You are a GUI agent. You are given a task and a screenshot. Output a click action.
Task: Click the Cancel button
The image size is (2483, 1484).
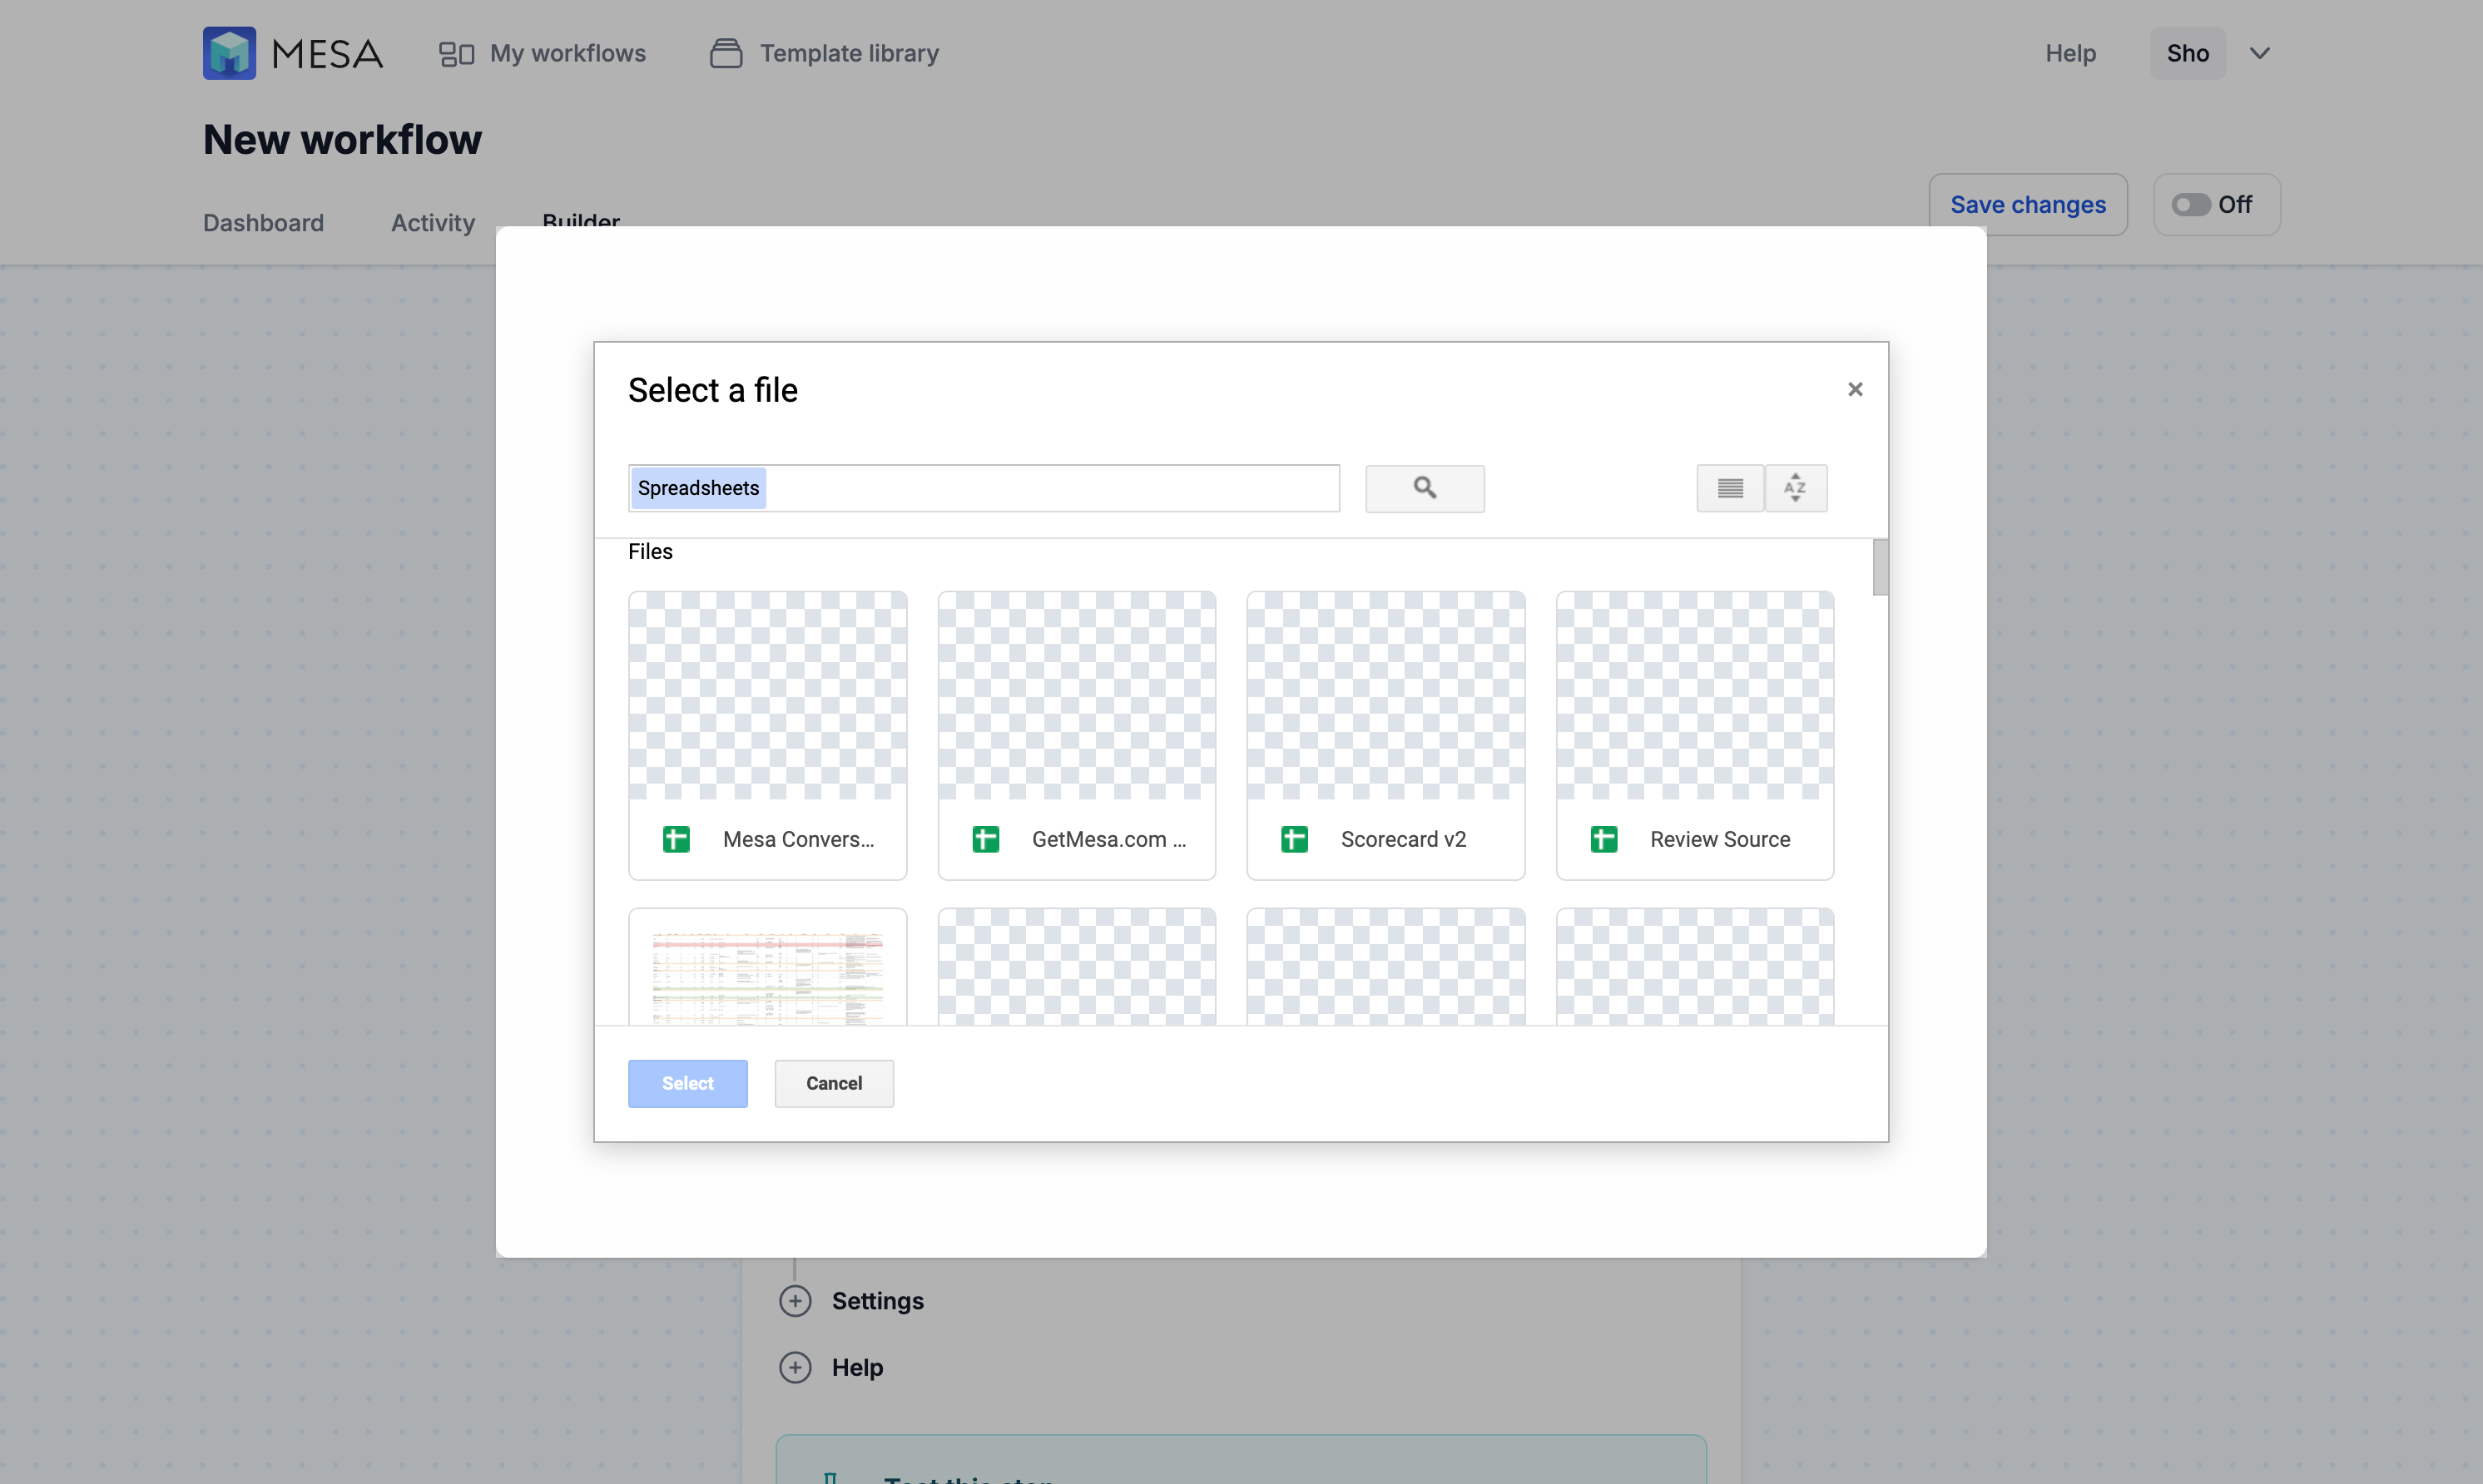833,1083
